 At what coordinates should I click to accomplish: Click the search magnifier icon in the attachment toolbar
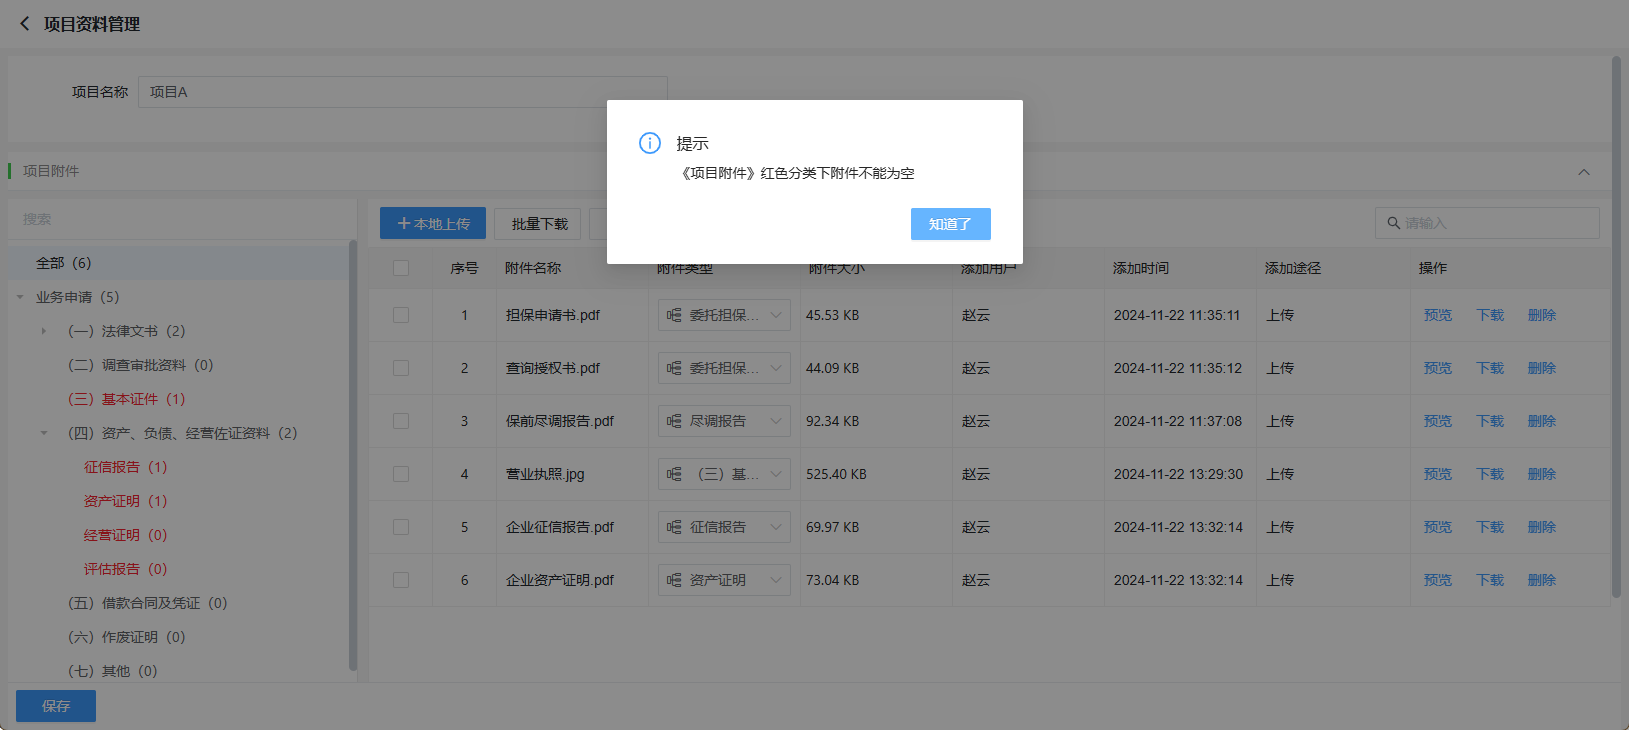coord(1393,223)
